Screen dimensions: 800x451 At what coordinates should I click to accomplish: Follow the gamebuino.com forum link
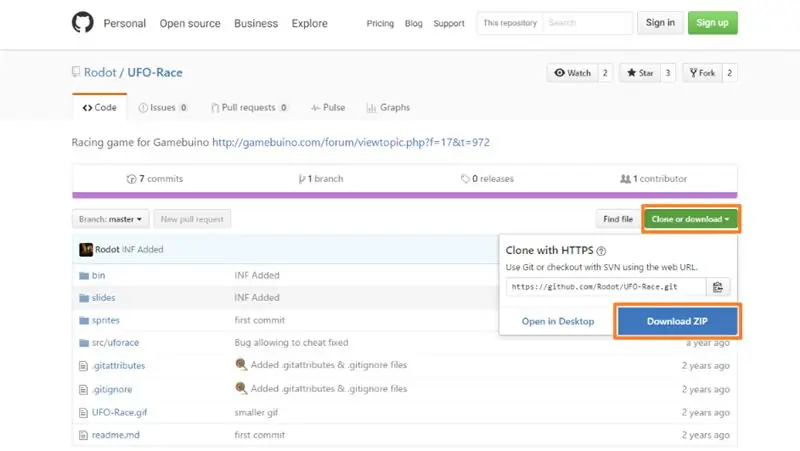[351, 142]
